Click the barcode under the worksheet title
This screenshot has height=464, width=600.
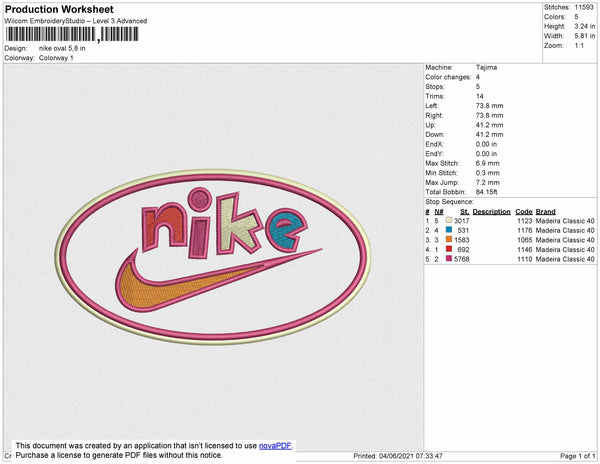pyautogui.click(x=72, y=34)
